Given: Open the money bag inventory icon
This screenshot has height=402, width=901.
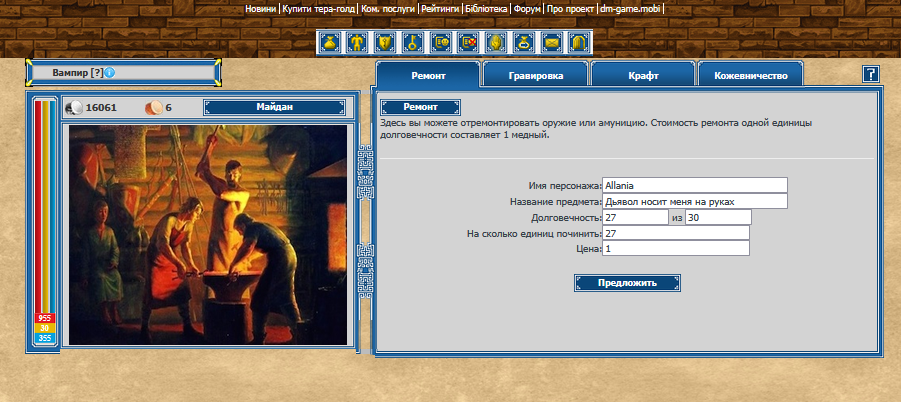Looking at the screenshot, I should click(x=331, y=42).
